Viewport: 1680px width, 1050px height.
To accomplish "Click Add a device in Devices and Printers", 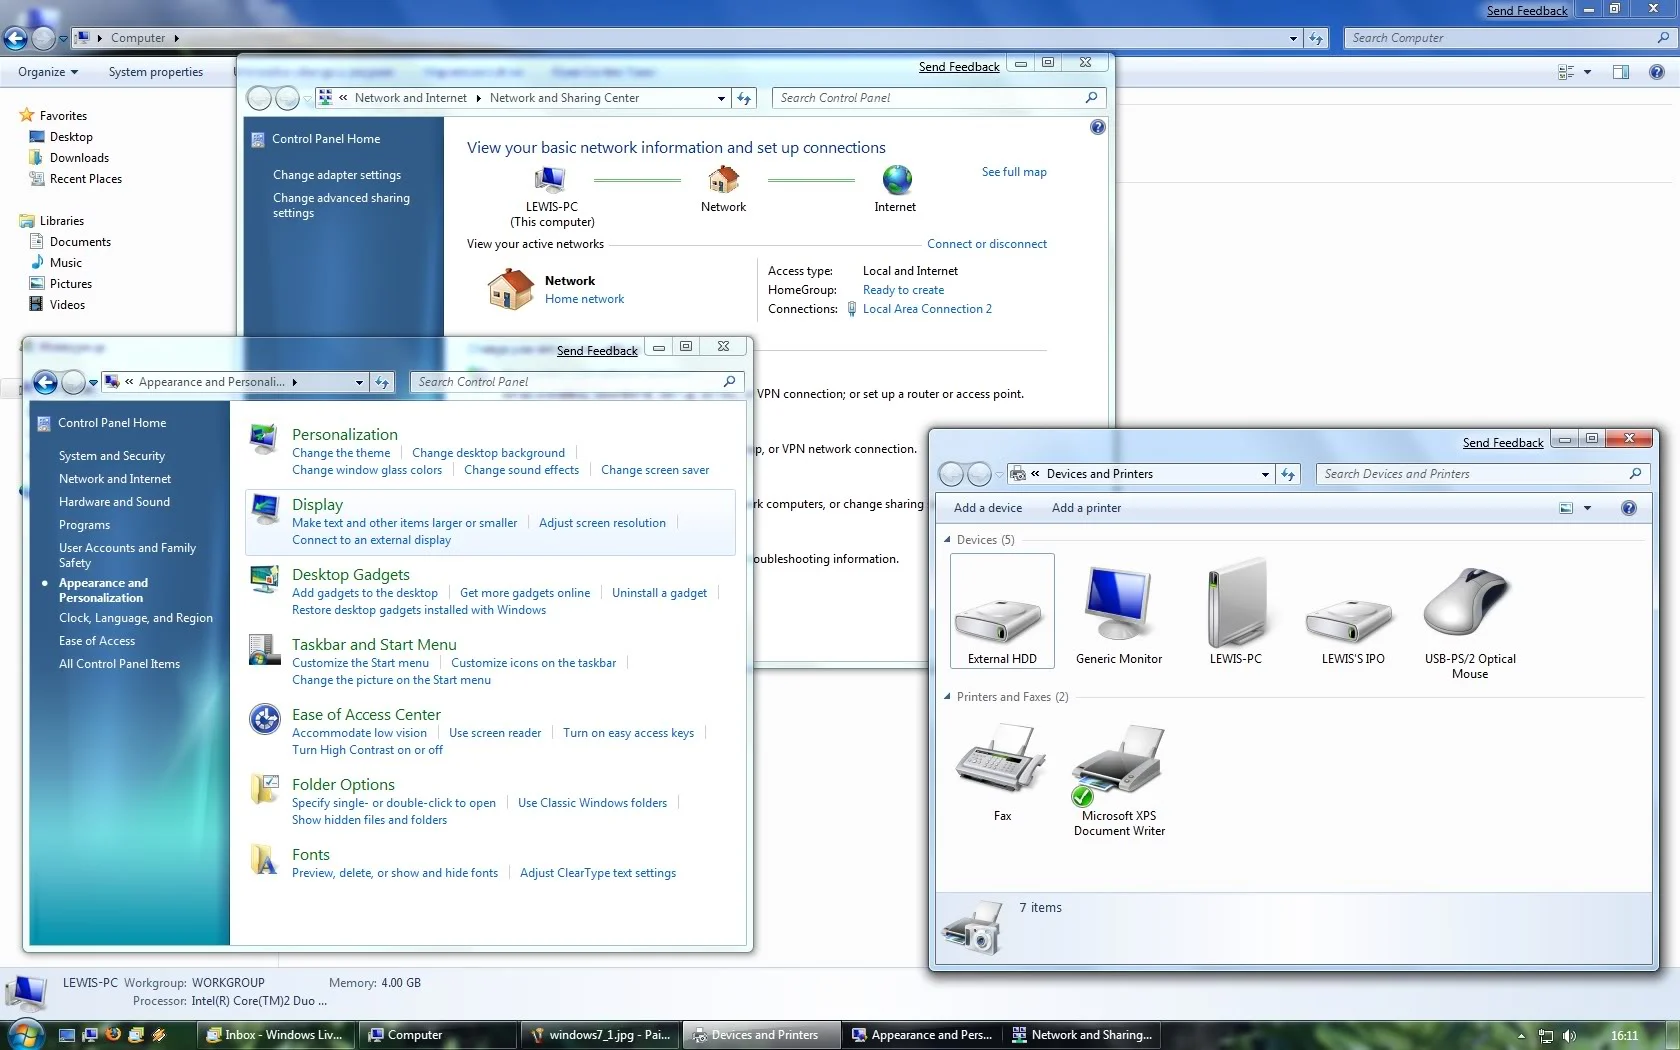I will pos(987,508).
